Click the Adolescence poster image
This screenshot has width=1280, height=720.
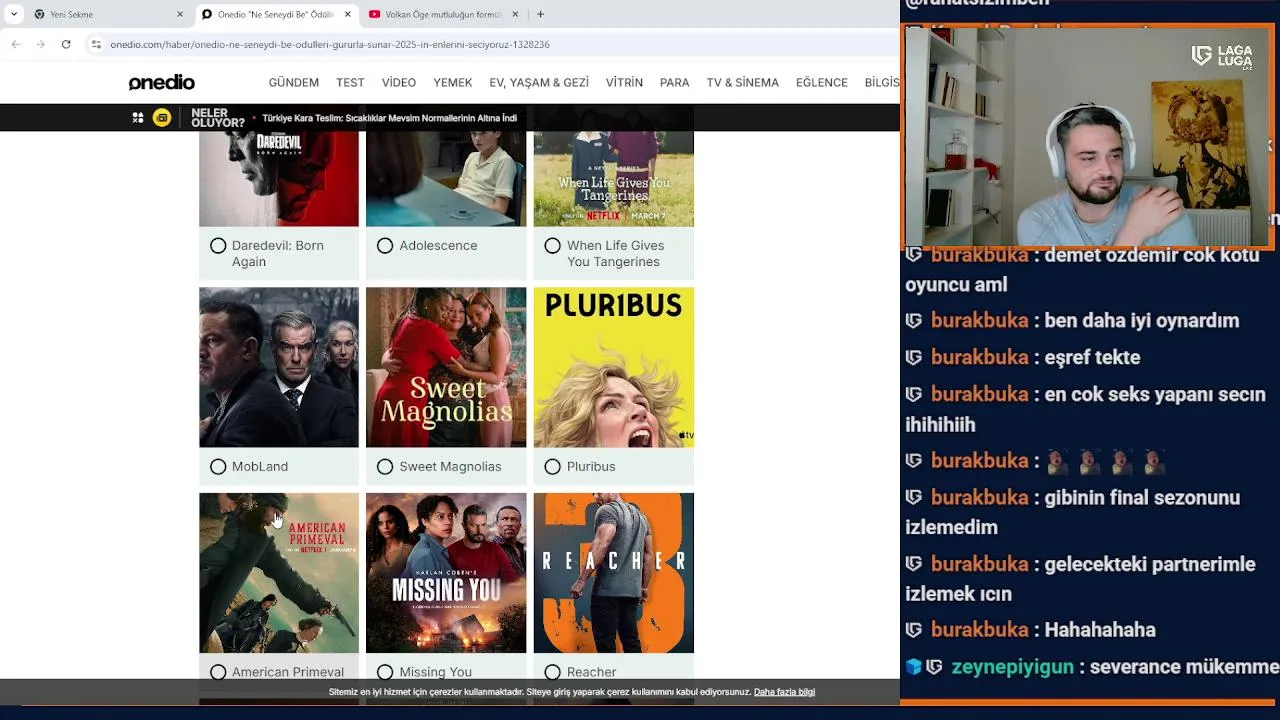pos(446,179)
